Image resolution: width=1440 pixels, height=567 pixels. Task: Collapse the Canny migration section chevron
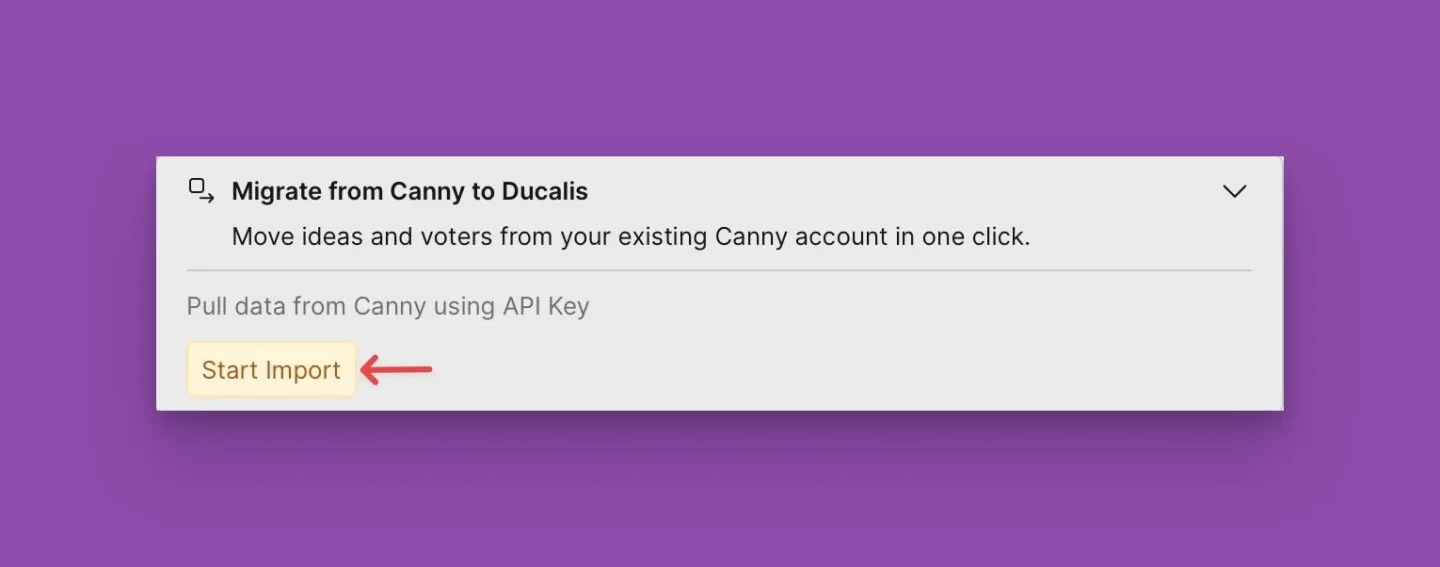(x=1235, y=191)
